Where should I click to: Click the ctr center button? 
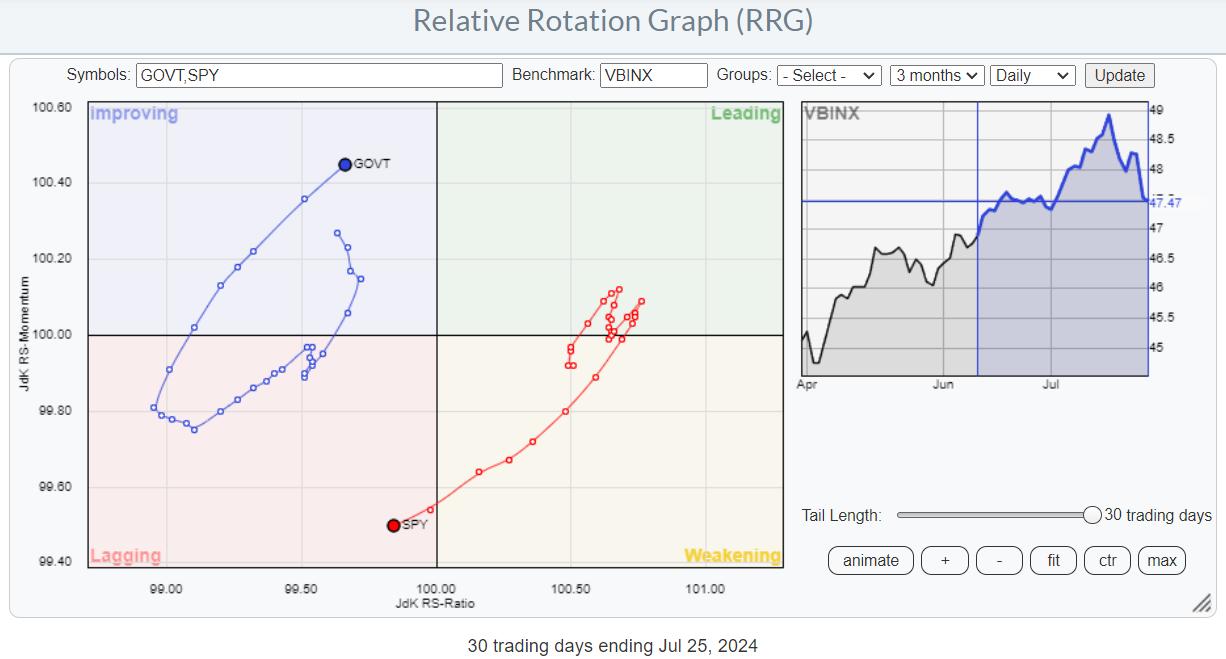click(1107, 561)
